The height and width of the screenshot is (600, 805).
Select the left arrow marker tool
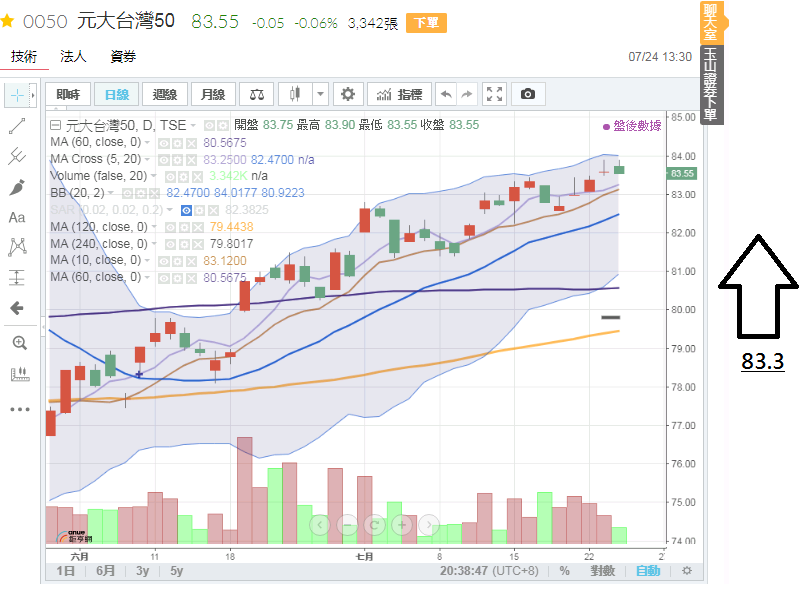pos(17,308)
